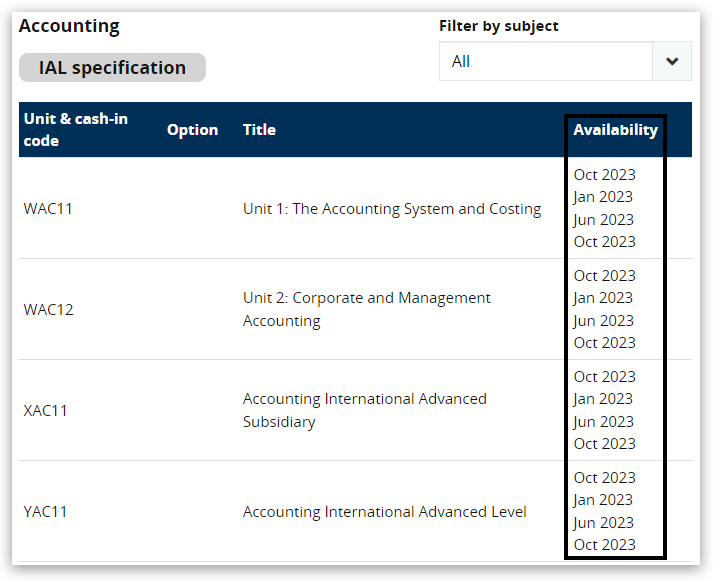The width and height of the screenshot is (718, 583).
Task: Select the WAC12 unit code
Action: point(48,310)
